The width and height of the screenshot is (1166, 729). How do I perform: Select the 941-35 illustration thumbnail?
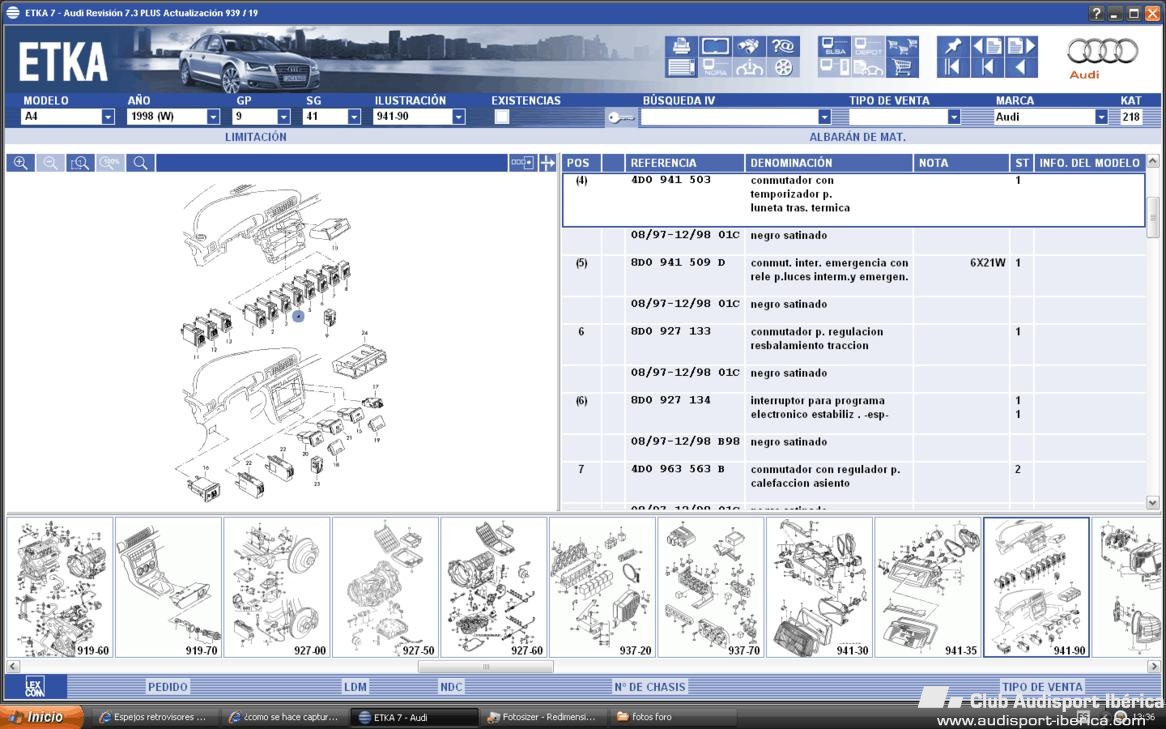click(928, 587)
